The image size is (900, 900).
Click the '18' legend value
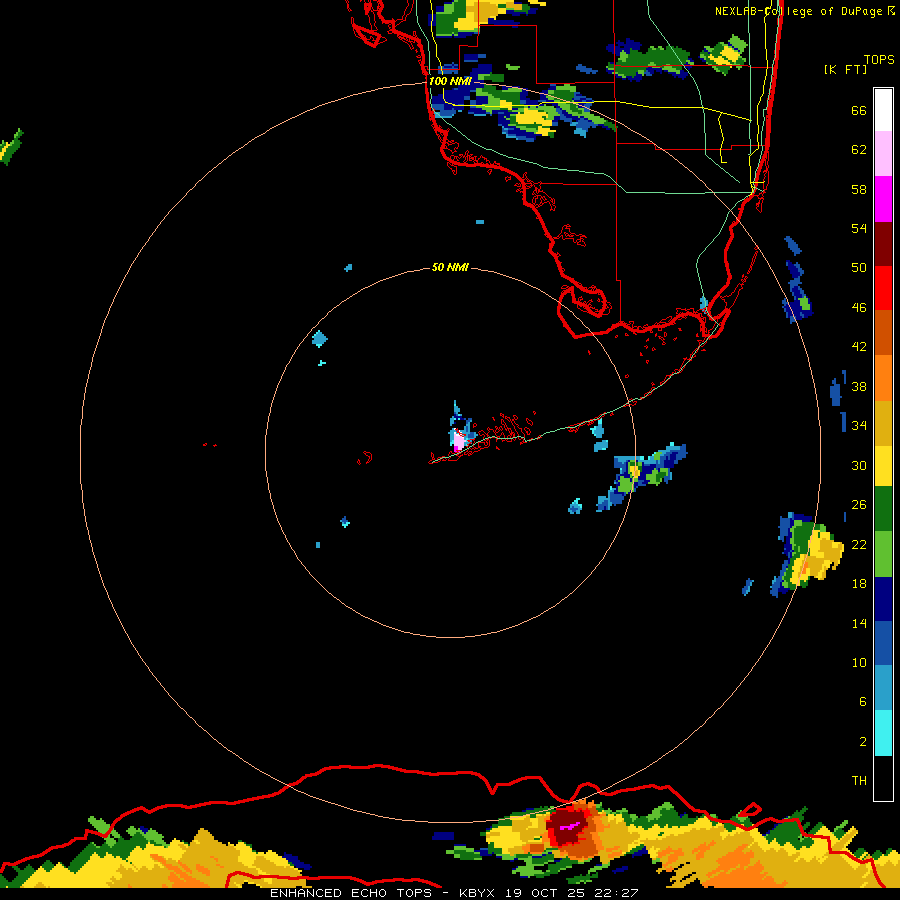coord(859,583)
